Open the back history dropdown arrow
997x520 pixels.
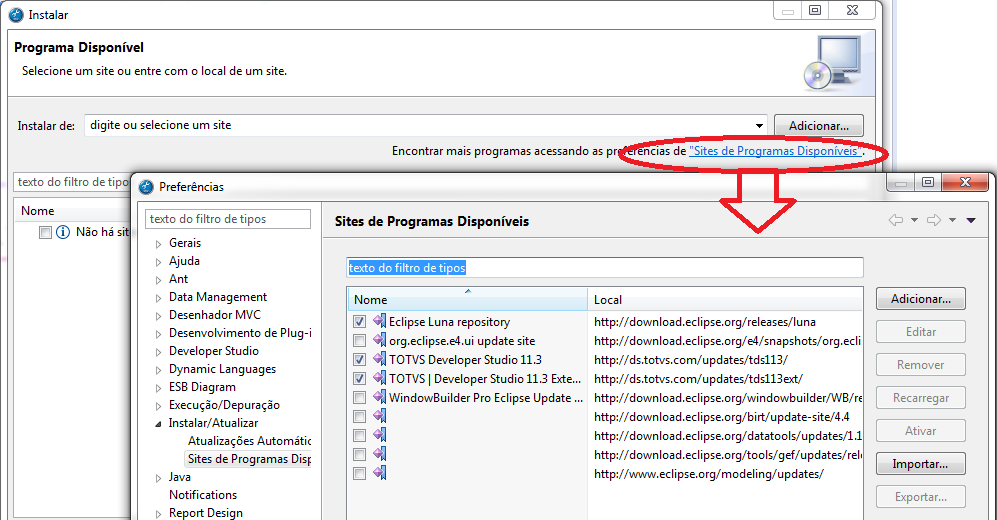coord(914,220)
